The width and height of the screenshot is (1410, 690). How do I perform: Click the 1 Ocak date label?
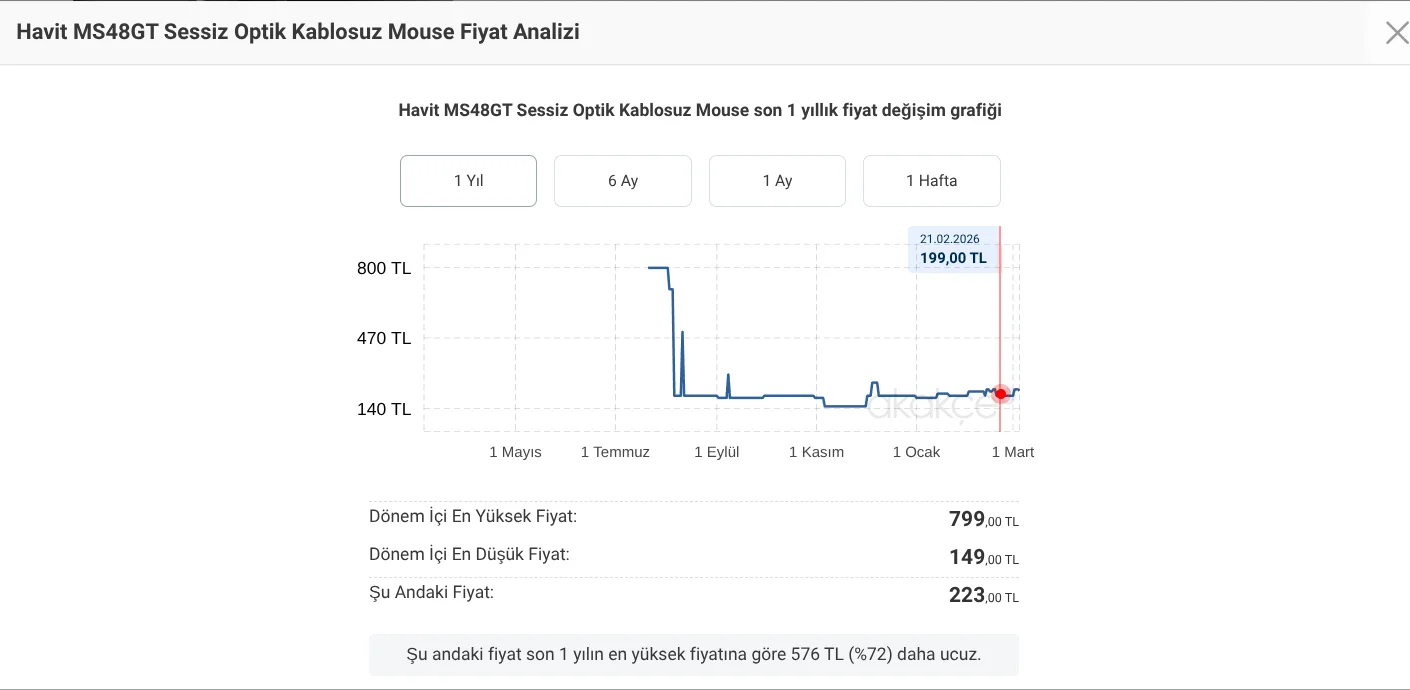click(916, 452)
